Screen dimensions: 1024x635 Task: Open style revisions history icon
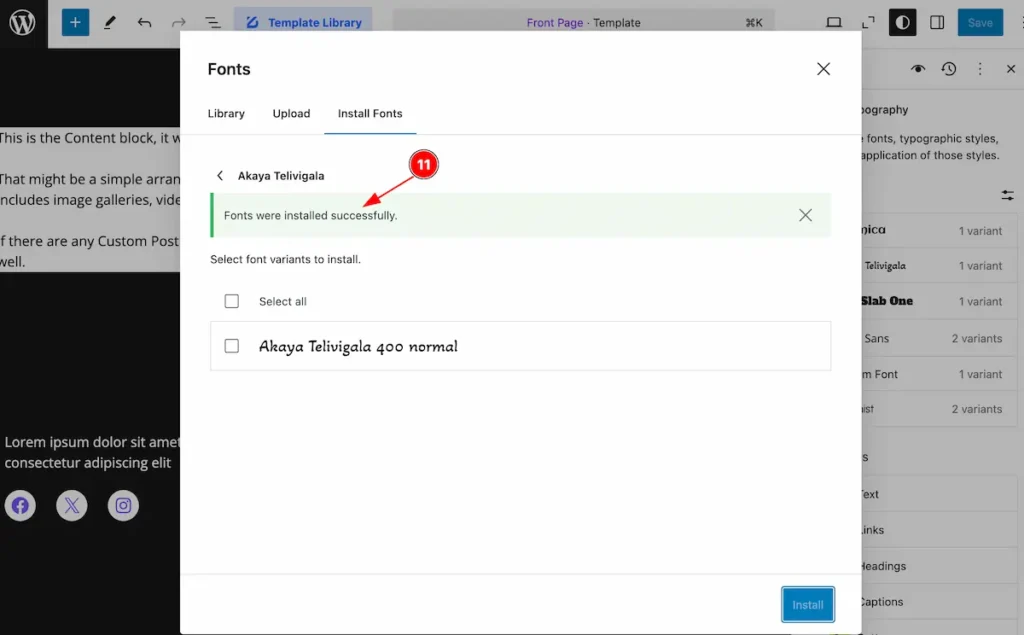coord(949,69)
